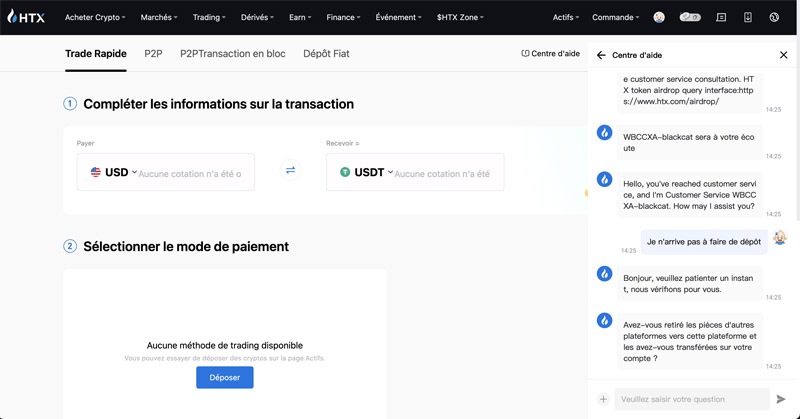Click the 'Hello, you've reached customer service' message
Image resolution: width=800 pixels, height=419 pixels.
coord(690,195)
